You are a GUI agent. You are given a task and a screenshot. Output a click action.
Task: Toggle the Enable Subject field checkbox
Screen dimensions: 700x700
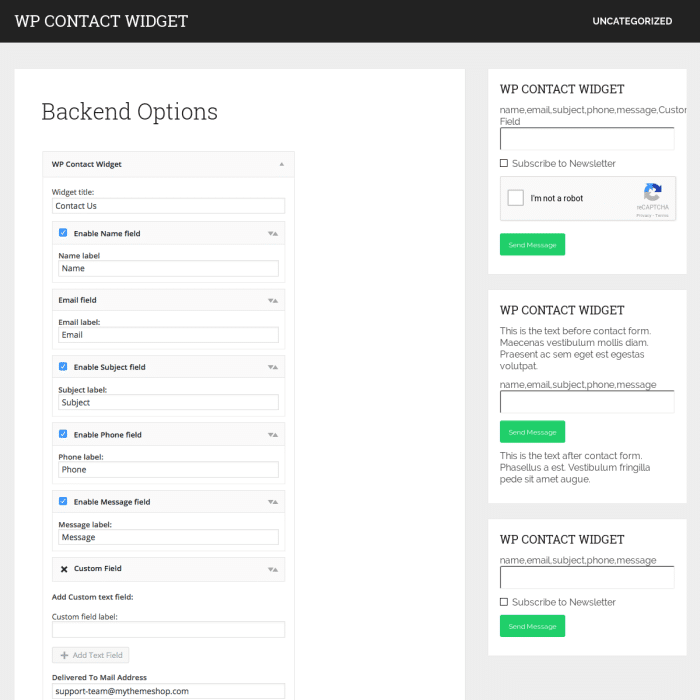point(63,367)
